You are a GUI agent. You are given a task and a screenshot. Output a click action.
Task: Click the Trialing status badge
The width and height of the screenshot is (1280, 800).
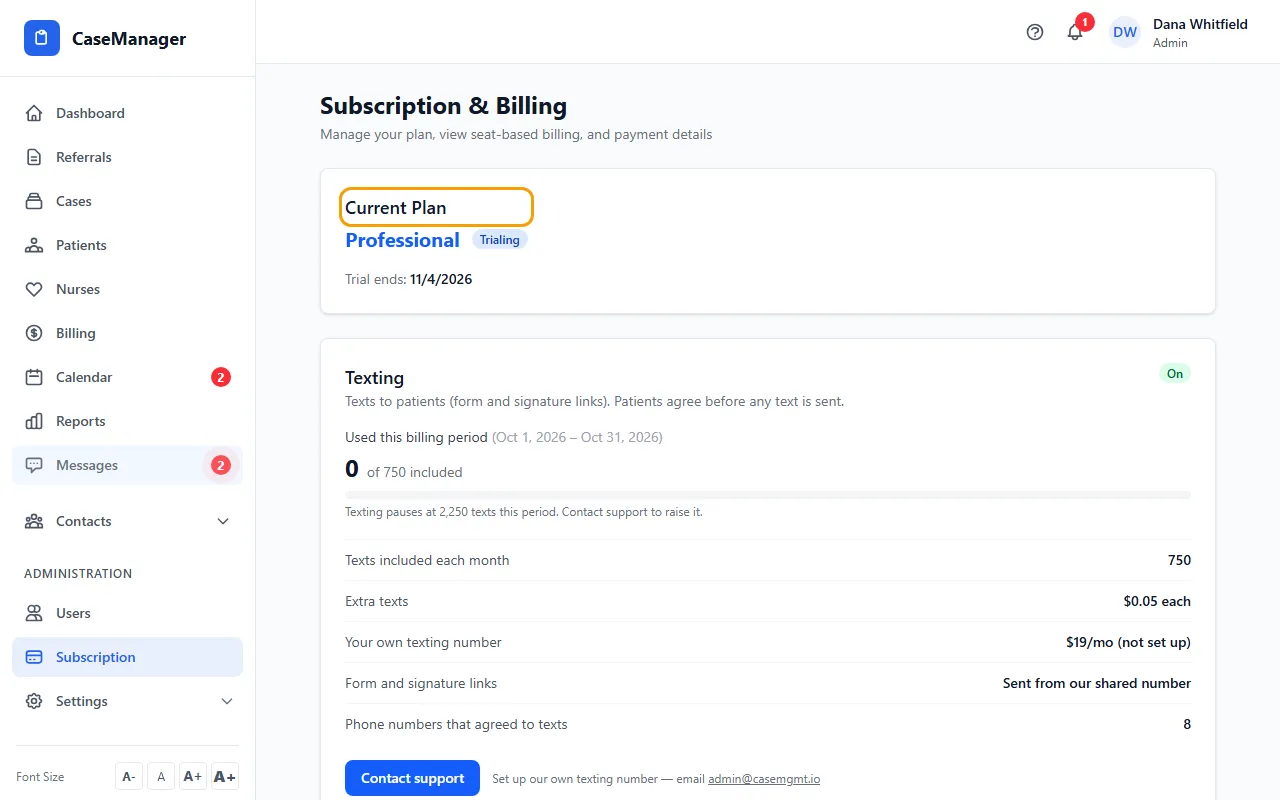point(499,240)
